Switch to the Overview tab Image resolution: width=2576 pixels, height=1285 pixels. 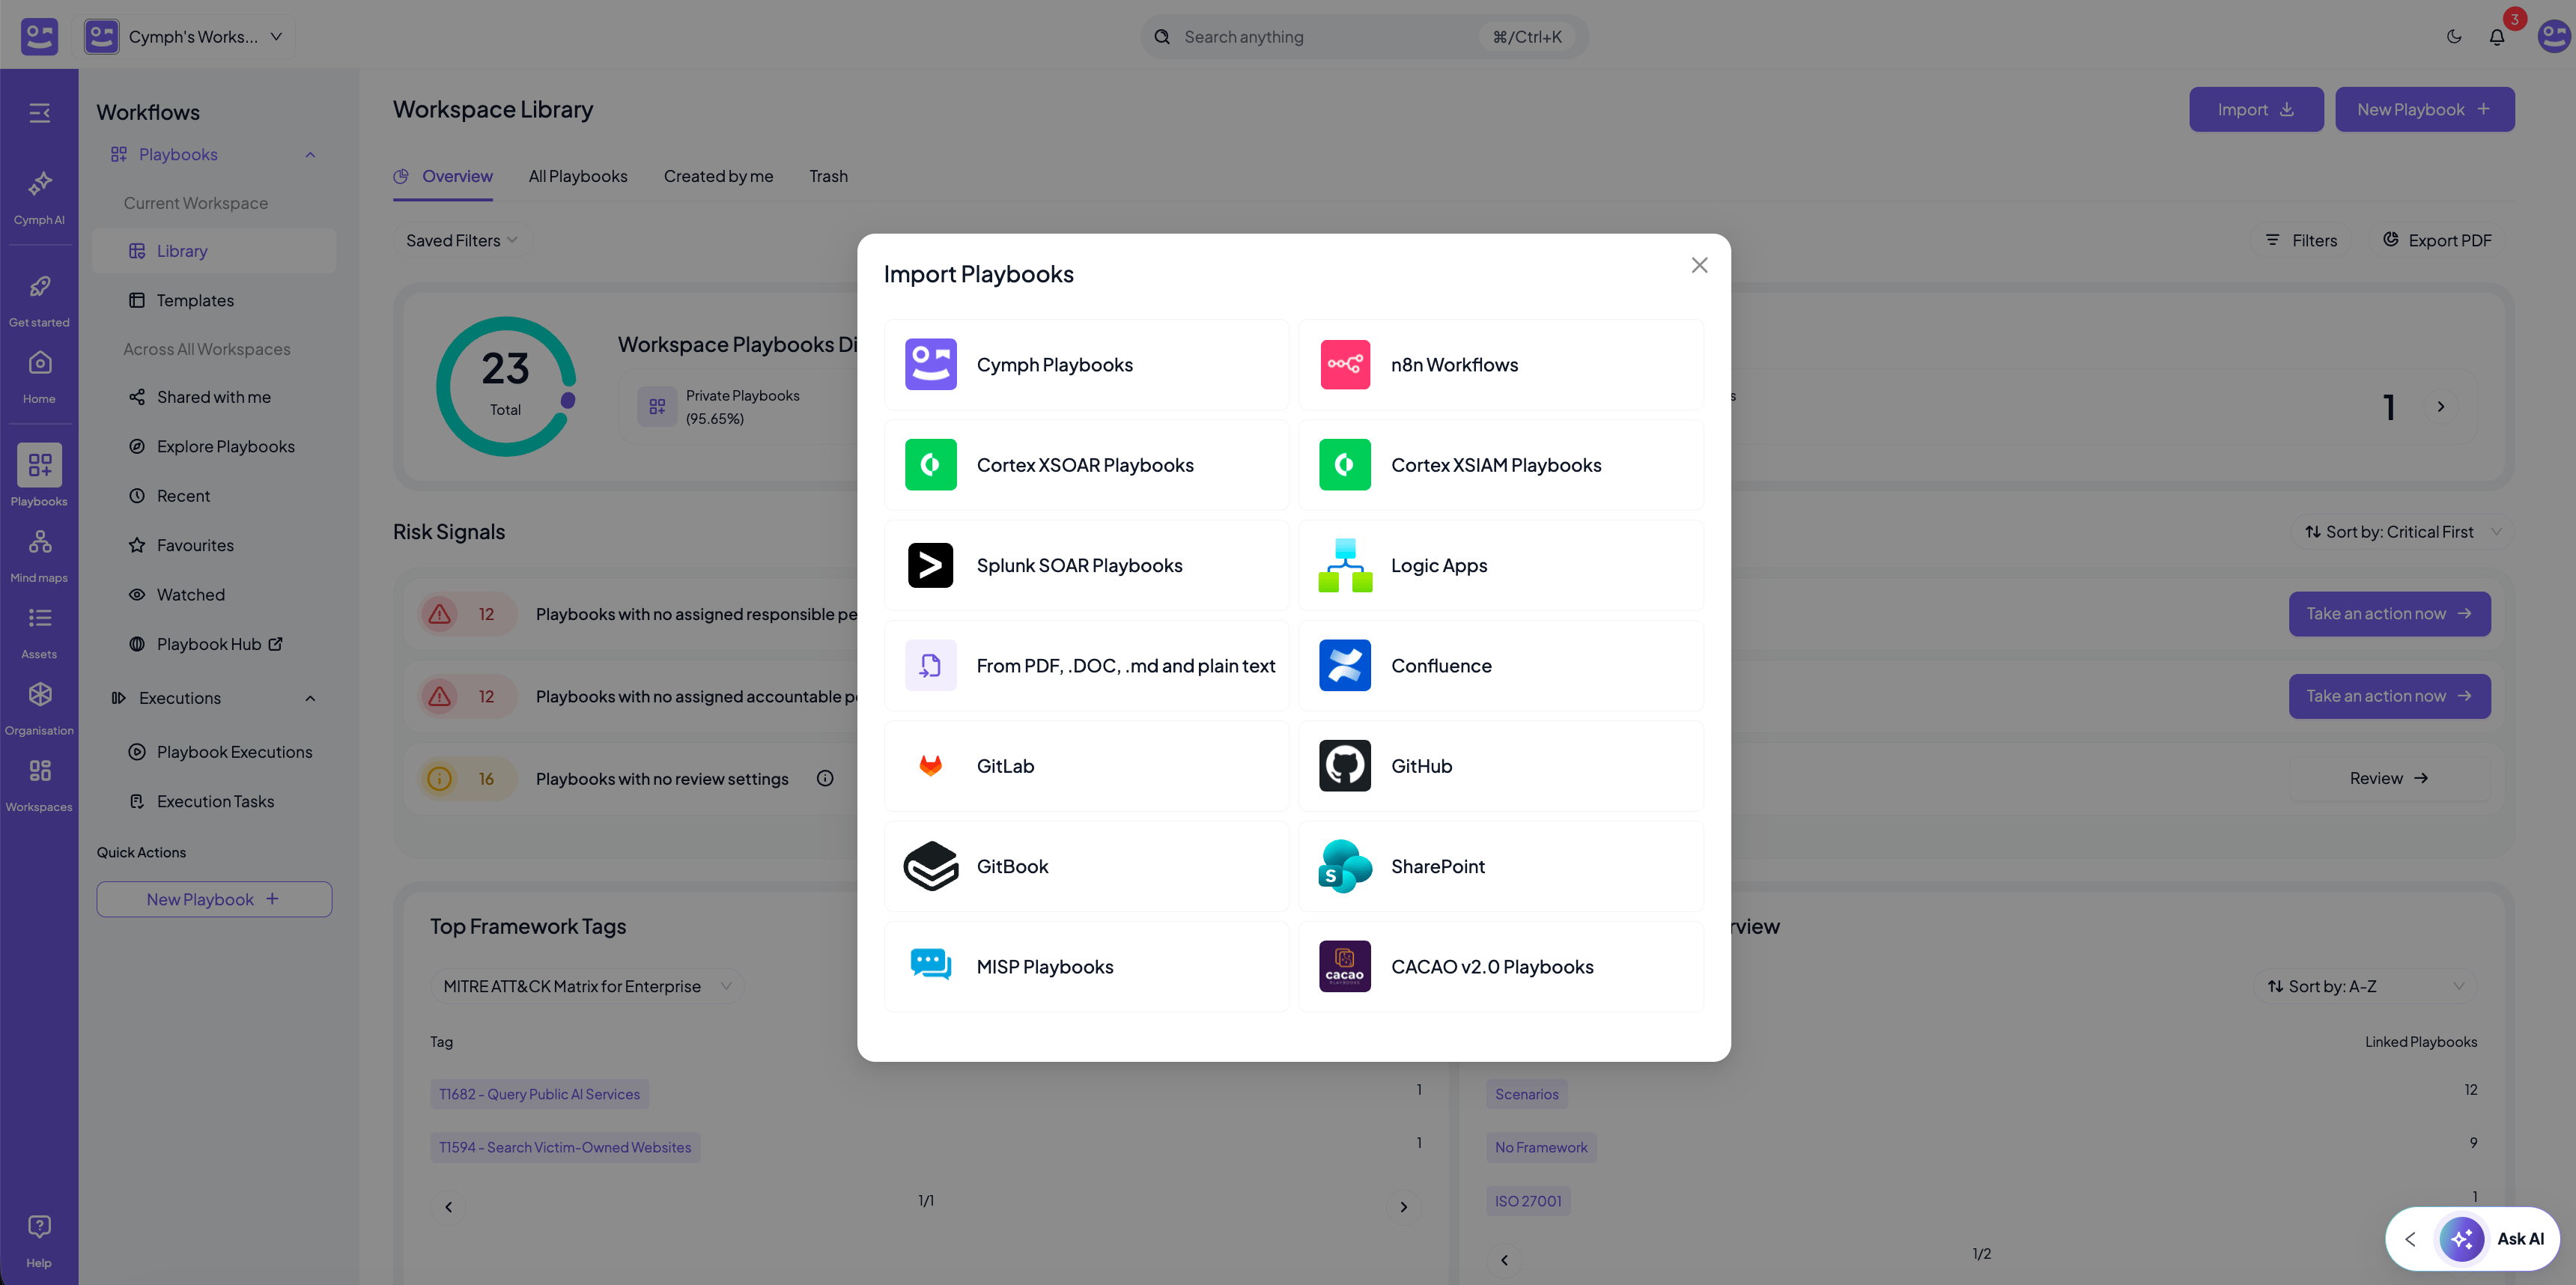[444, 176]
